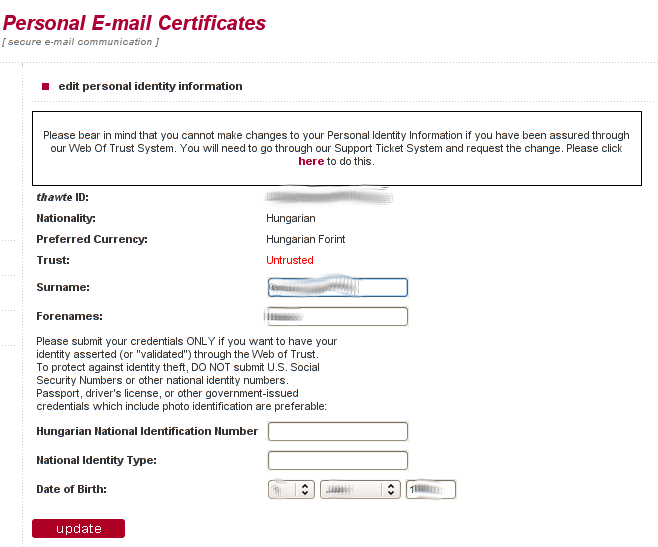
Task: Click the month dropdown's up-down arrows
Action: tap(391, 489)
